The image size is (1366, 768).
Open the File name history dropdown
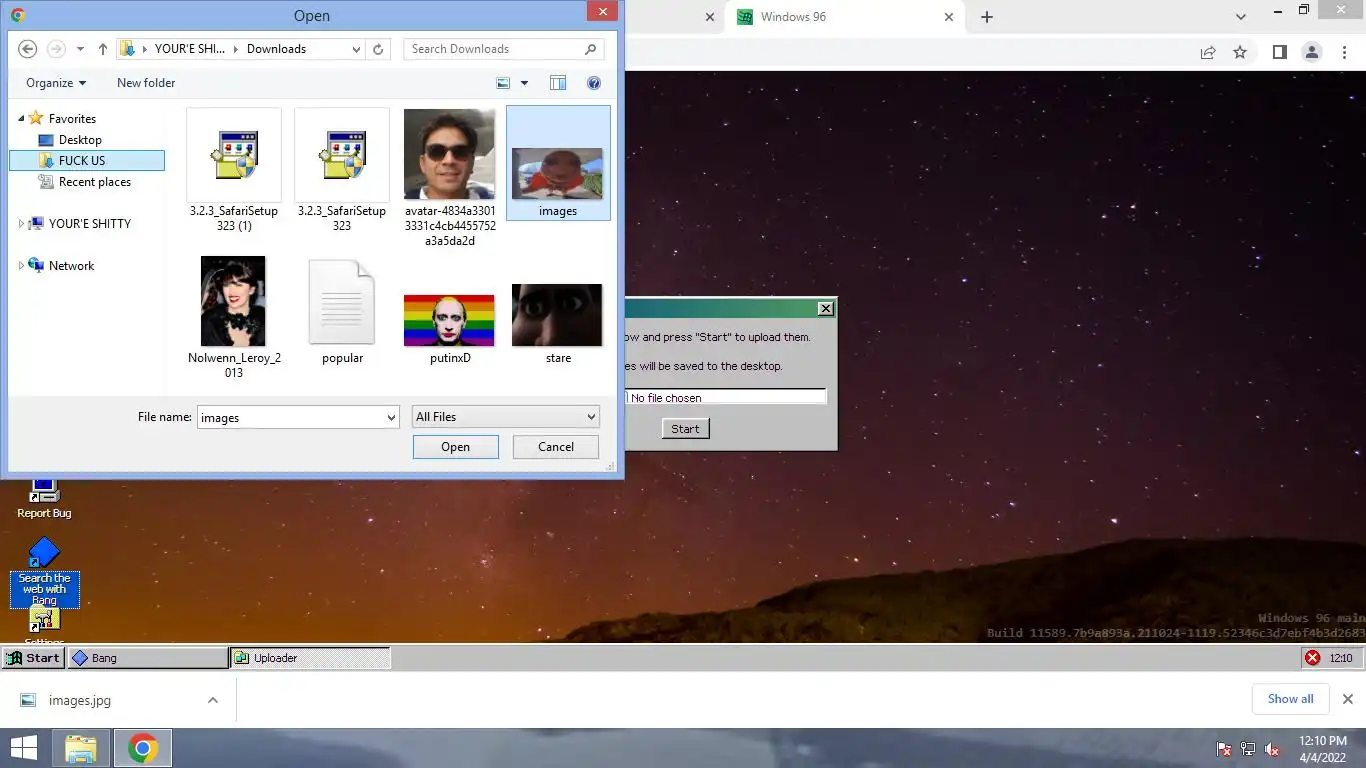pyautogui.click(x=391, y=417)
